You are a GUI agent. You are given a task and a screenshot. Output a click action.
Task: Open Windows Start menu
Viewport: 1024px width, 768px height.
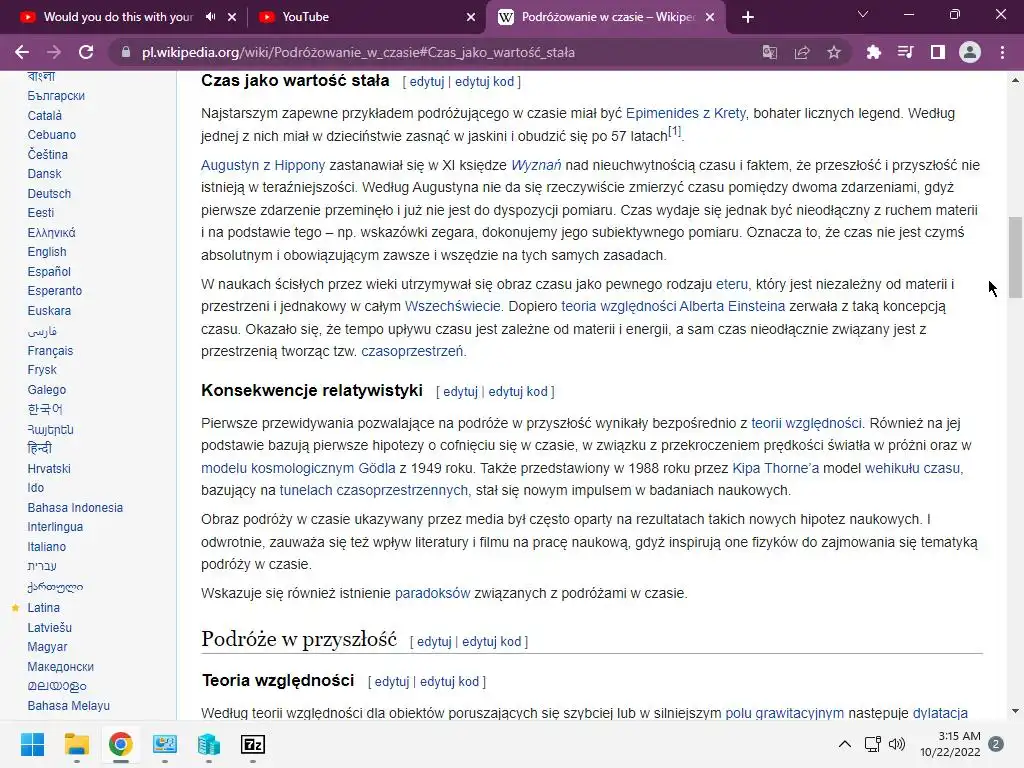32,744
